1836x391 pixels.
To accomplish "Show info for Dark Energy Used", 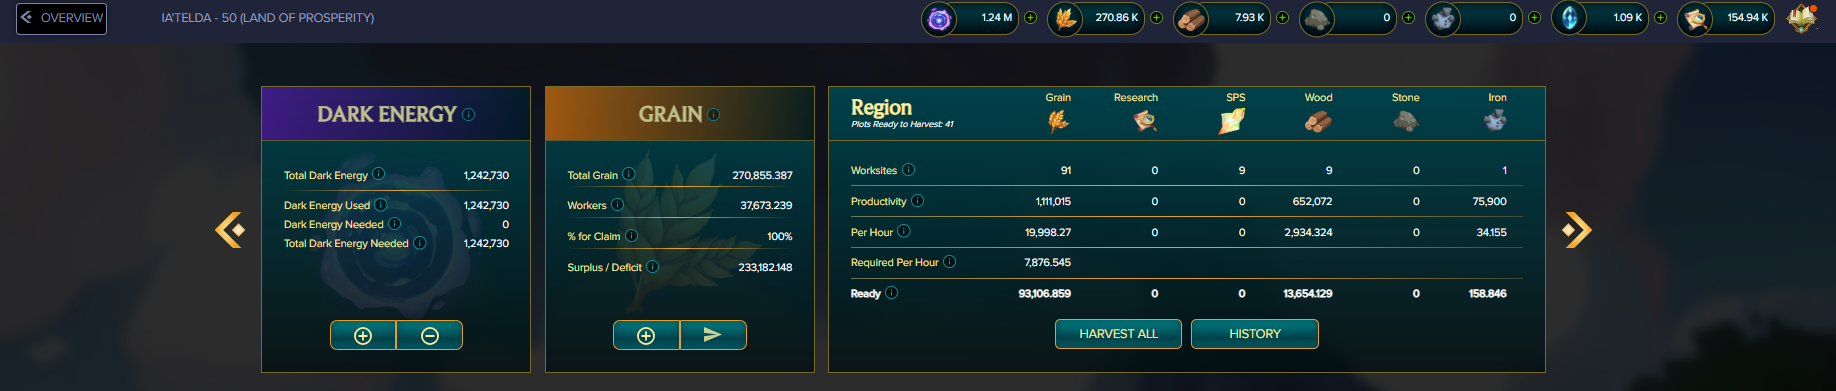I will pyautogui.click(x=380, y=204).
